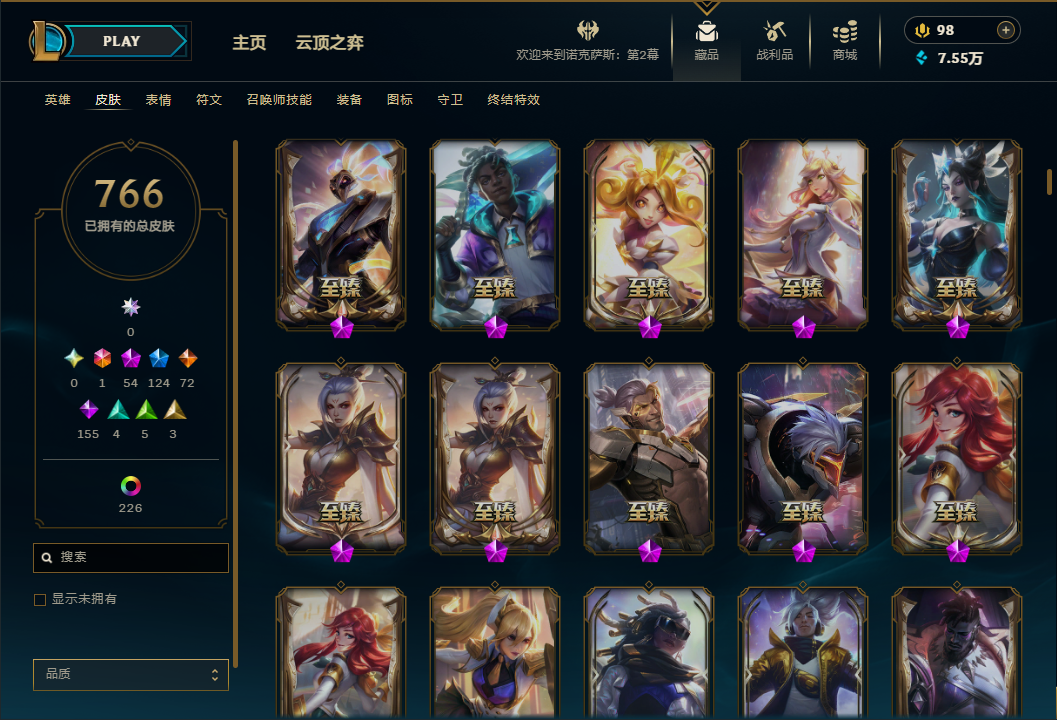
Task: Open the 藏品 collection bag icon
Action: (x=706, y=32)
